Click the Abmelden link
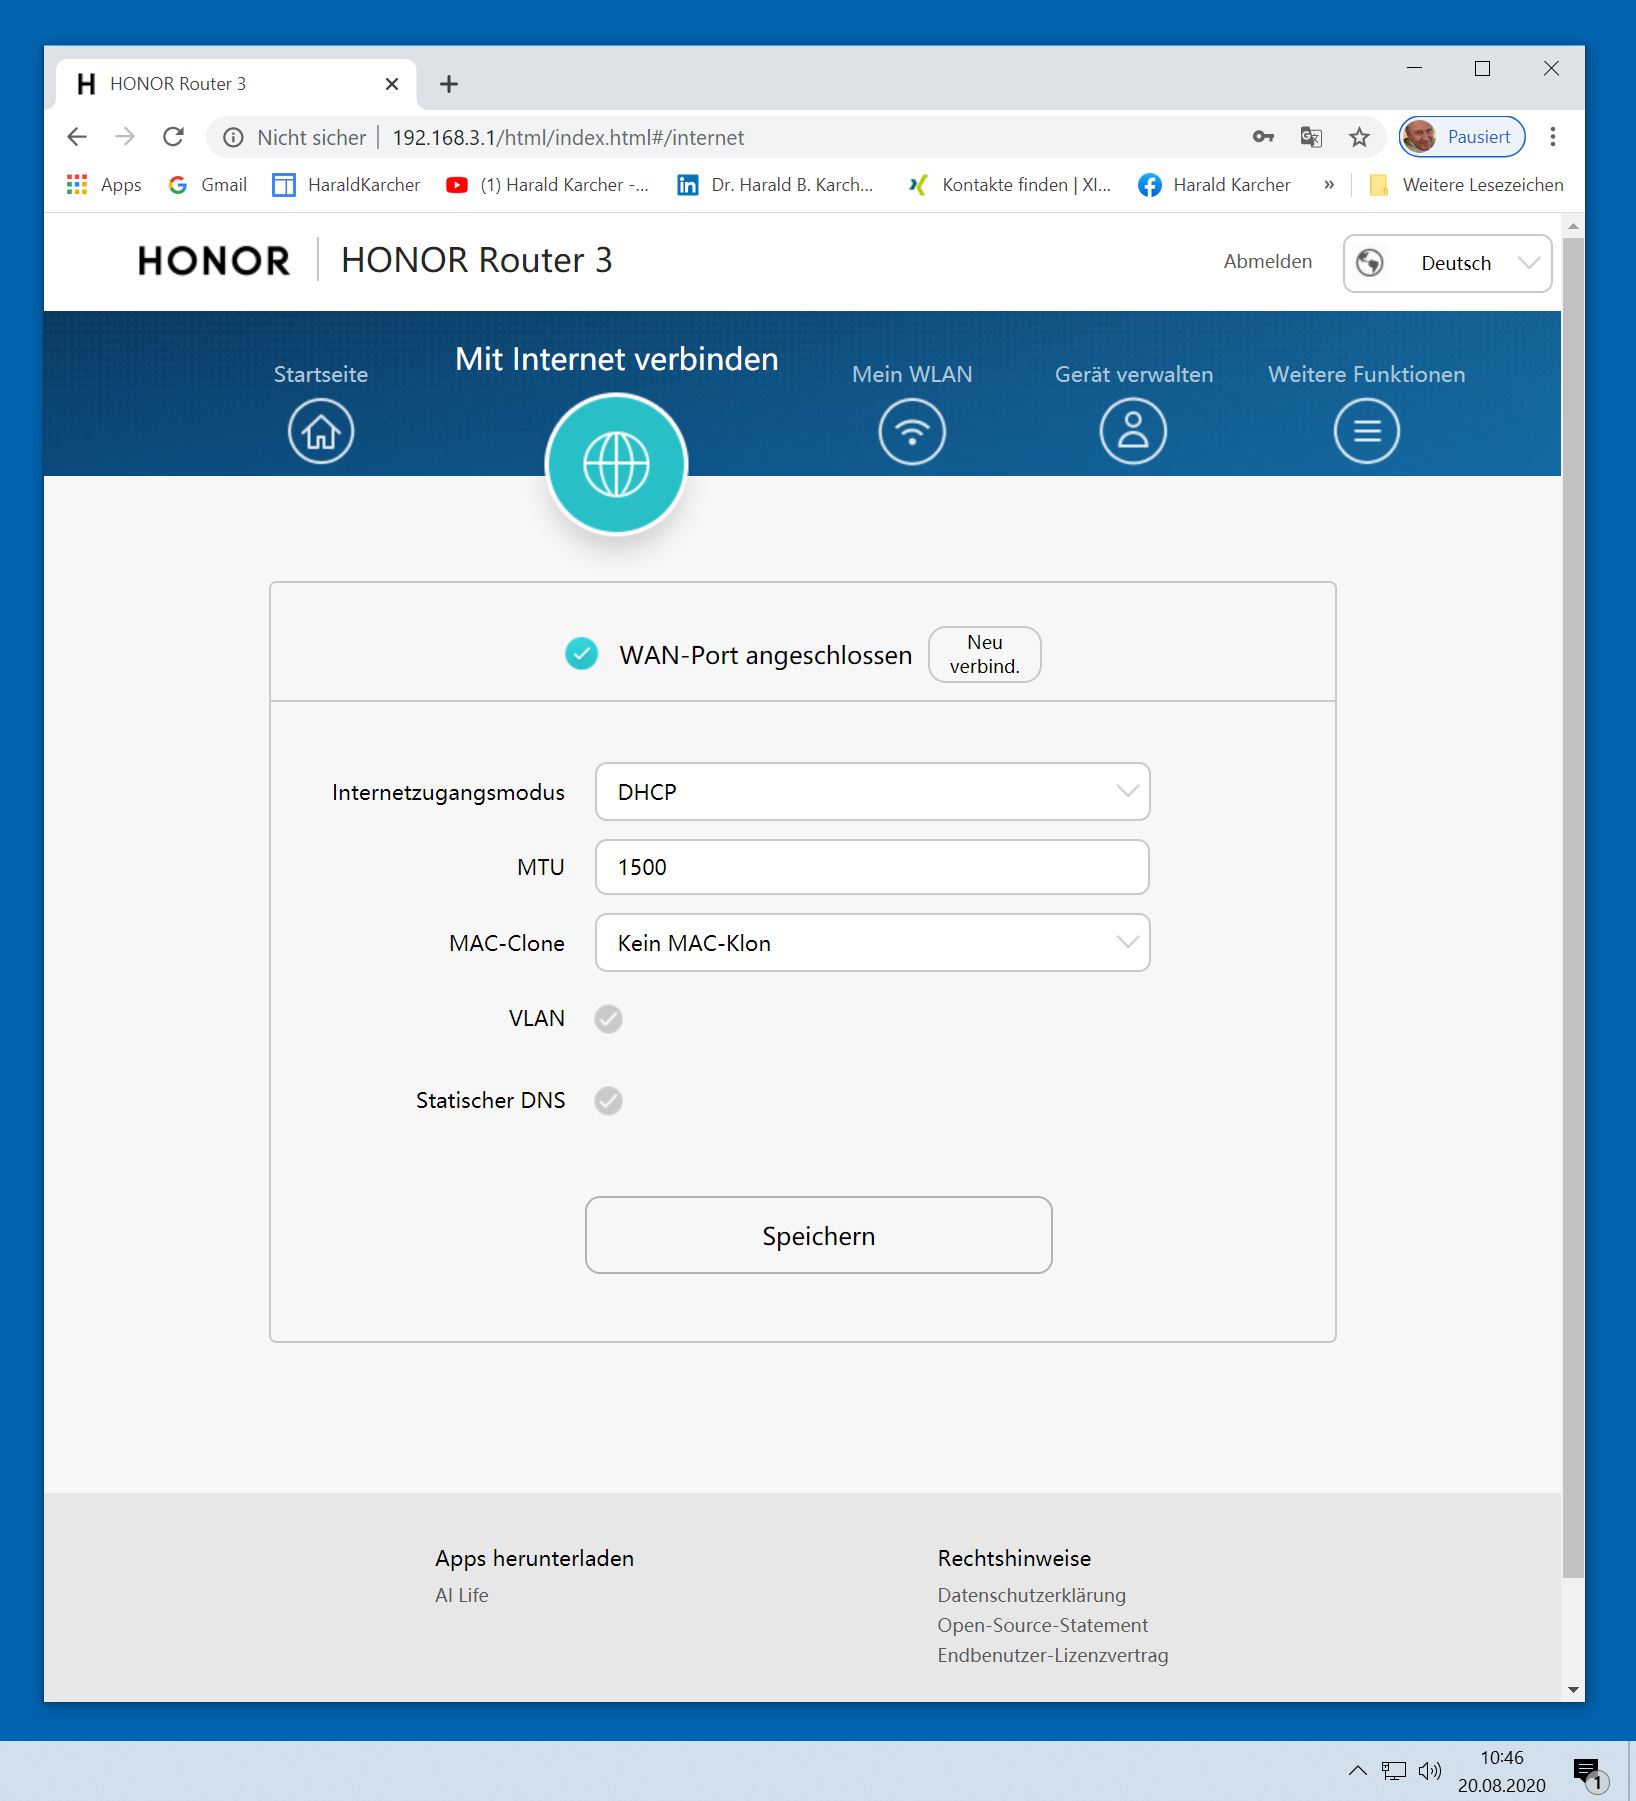 click(1268, 262)
